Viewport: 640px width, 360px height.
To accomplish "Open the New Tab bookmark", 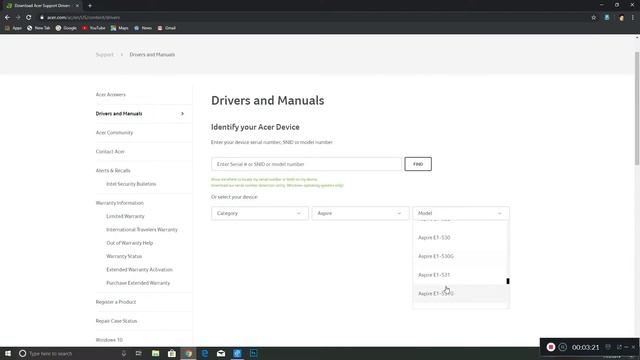I will 38,28.
